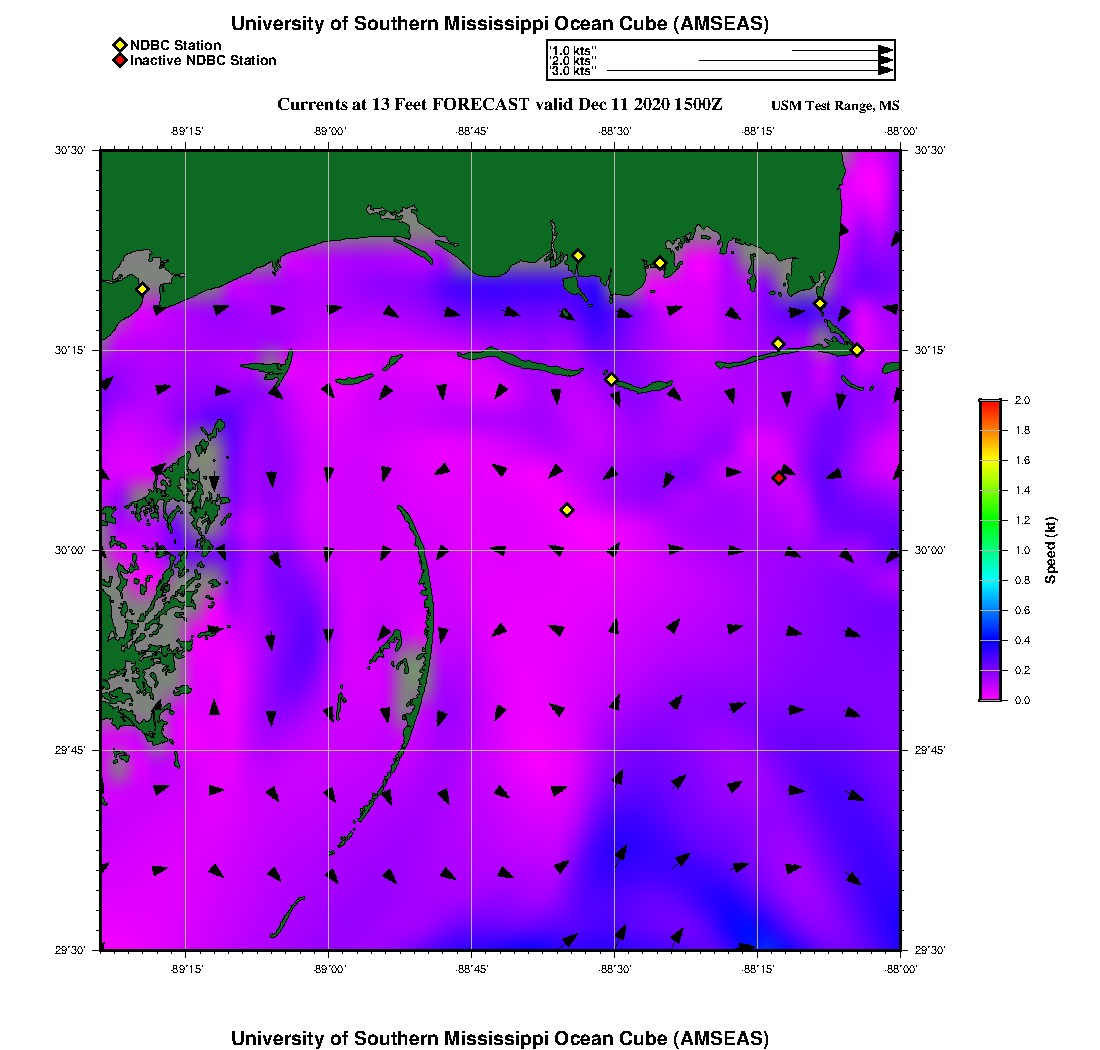Click the bottom footer Ocean Cube title
1100x1050 pixels.
click(x=500, y=1038)
